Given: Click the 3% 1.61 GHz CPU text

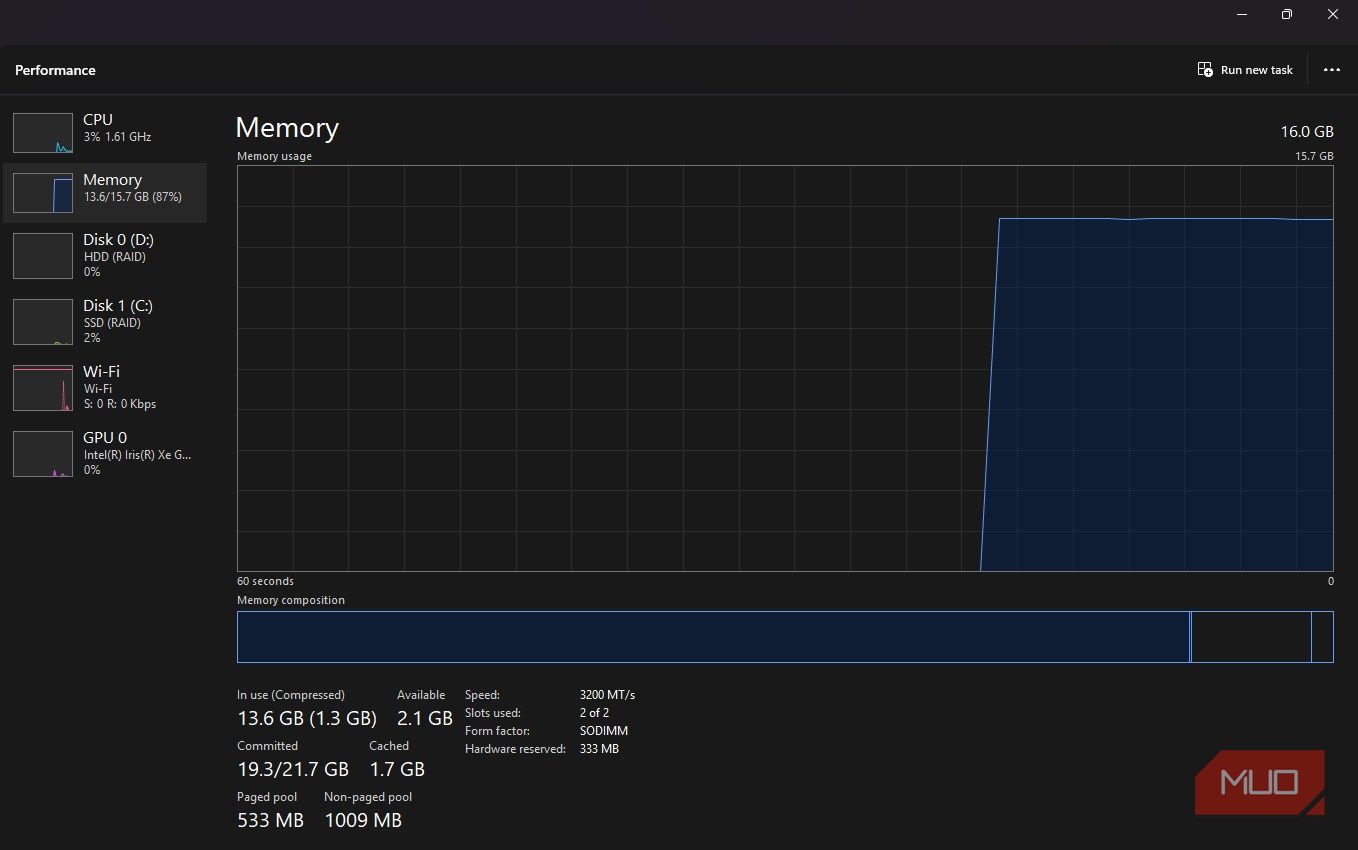Looking at the screenshot, I should click(x=117, y=137).
